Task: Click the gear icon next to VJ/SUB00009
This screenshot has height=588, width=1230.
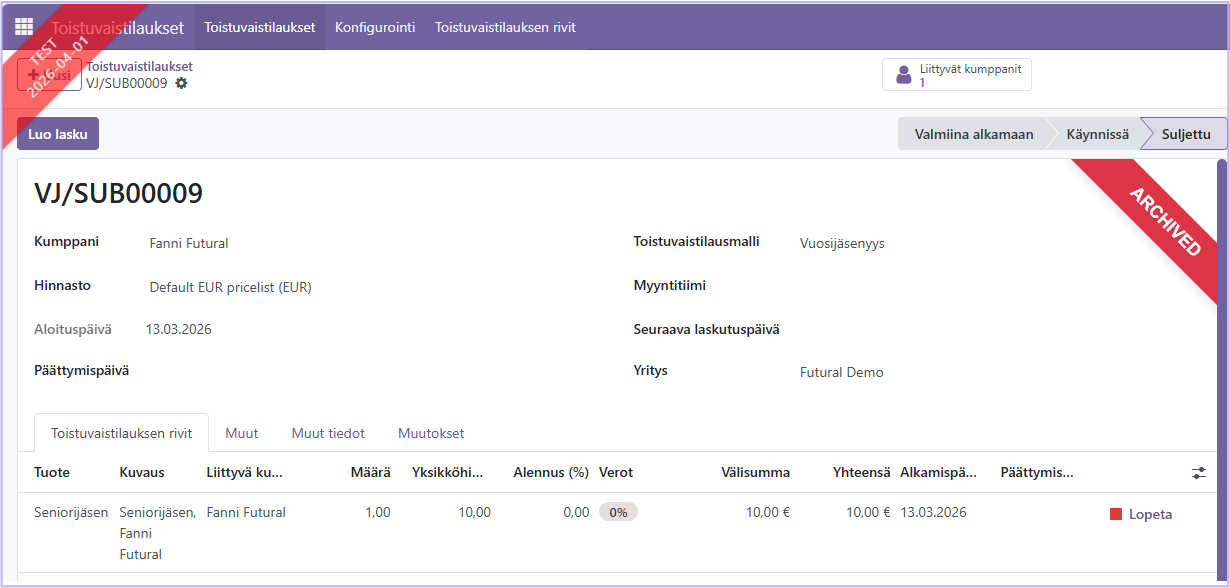Action: coord(181,83)
